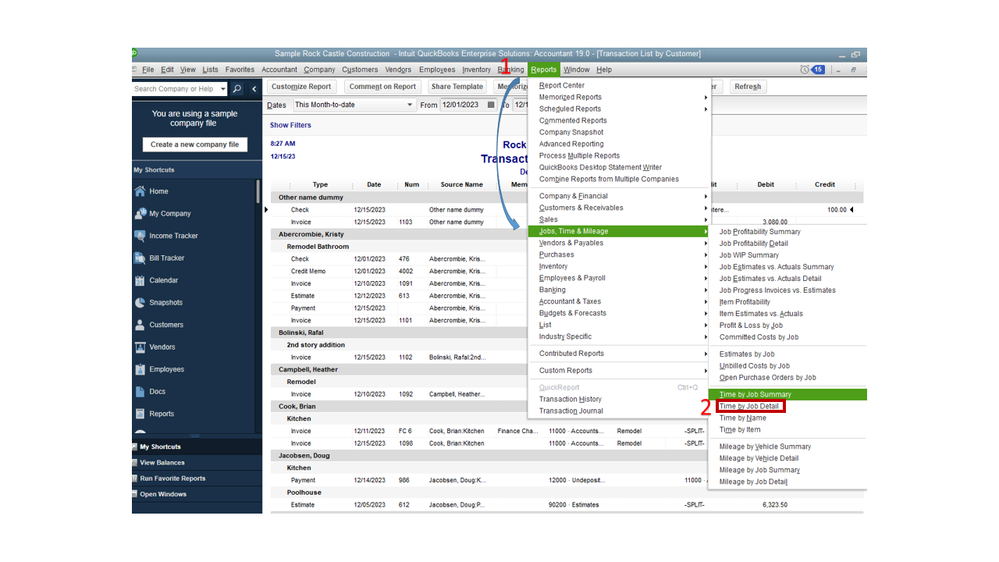Viewport: 999px width, 562px height.
Task: Choose Time by Job Summary report
Action: coord(787,394)
